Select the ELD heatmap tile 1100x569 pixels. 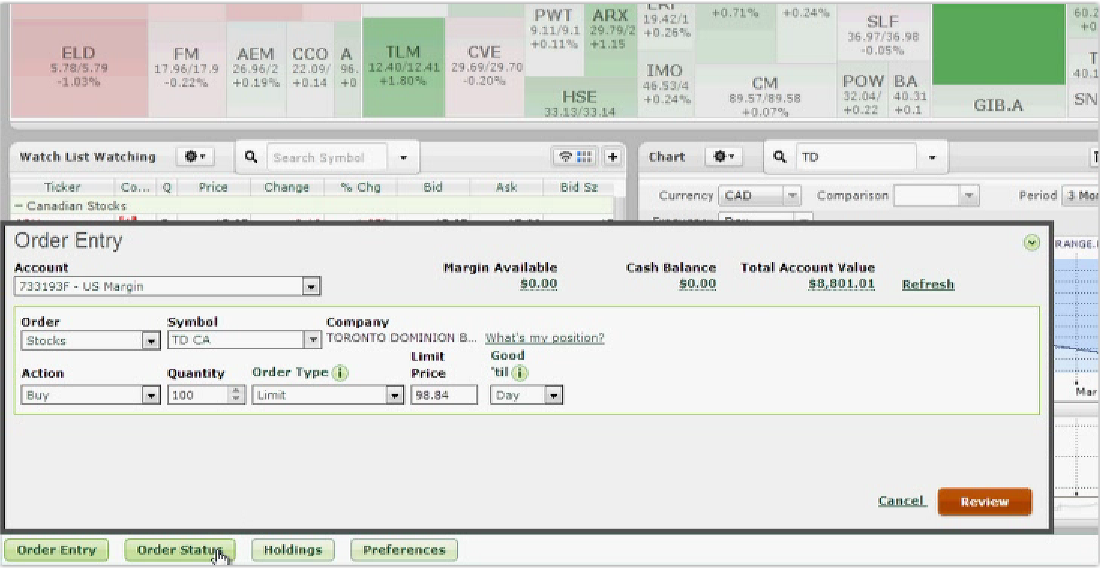[79, 67]
